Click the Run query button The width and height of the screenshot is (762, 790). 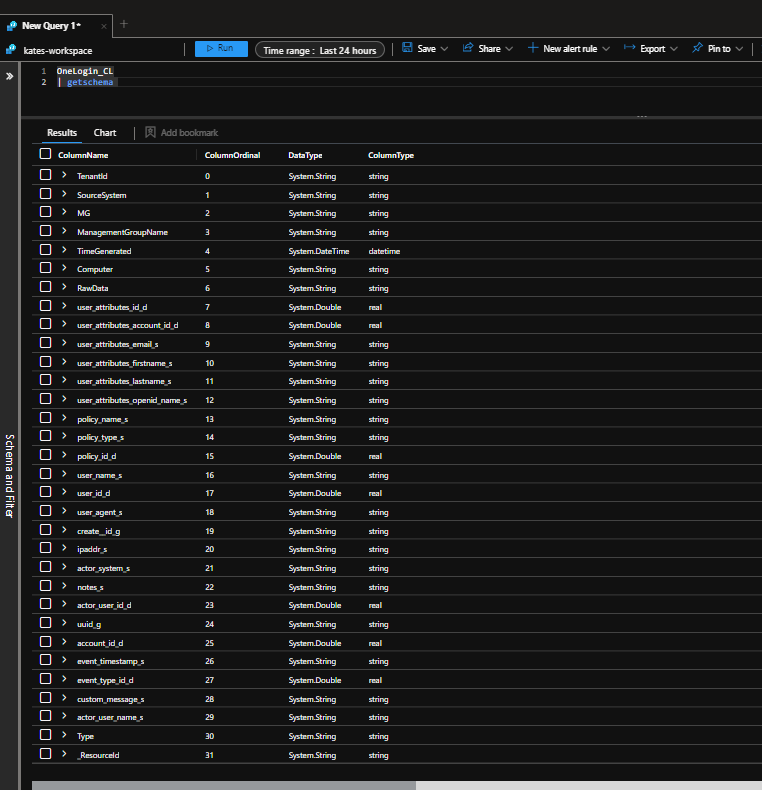221,49
